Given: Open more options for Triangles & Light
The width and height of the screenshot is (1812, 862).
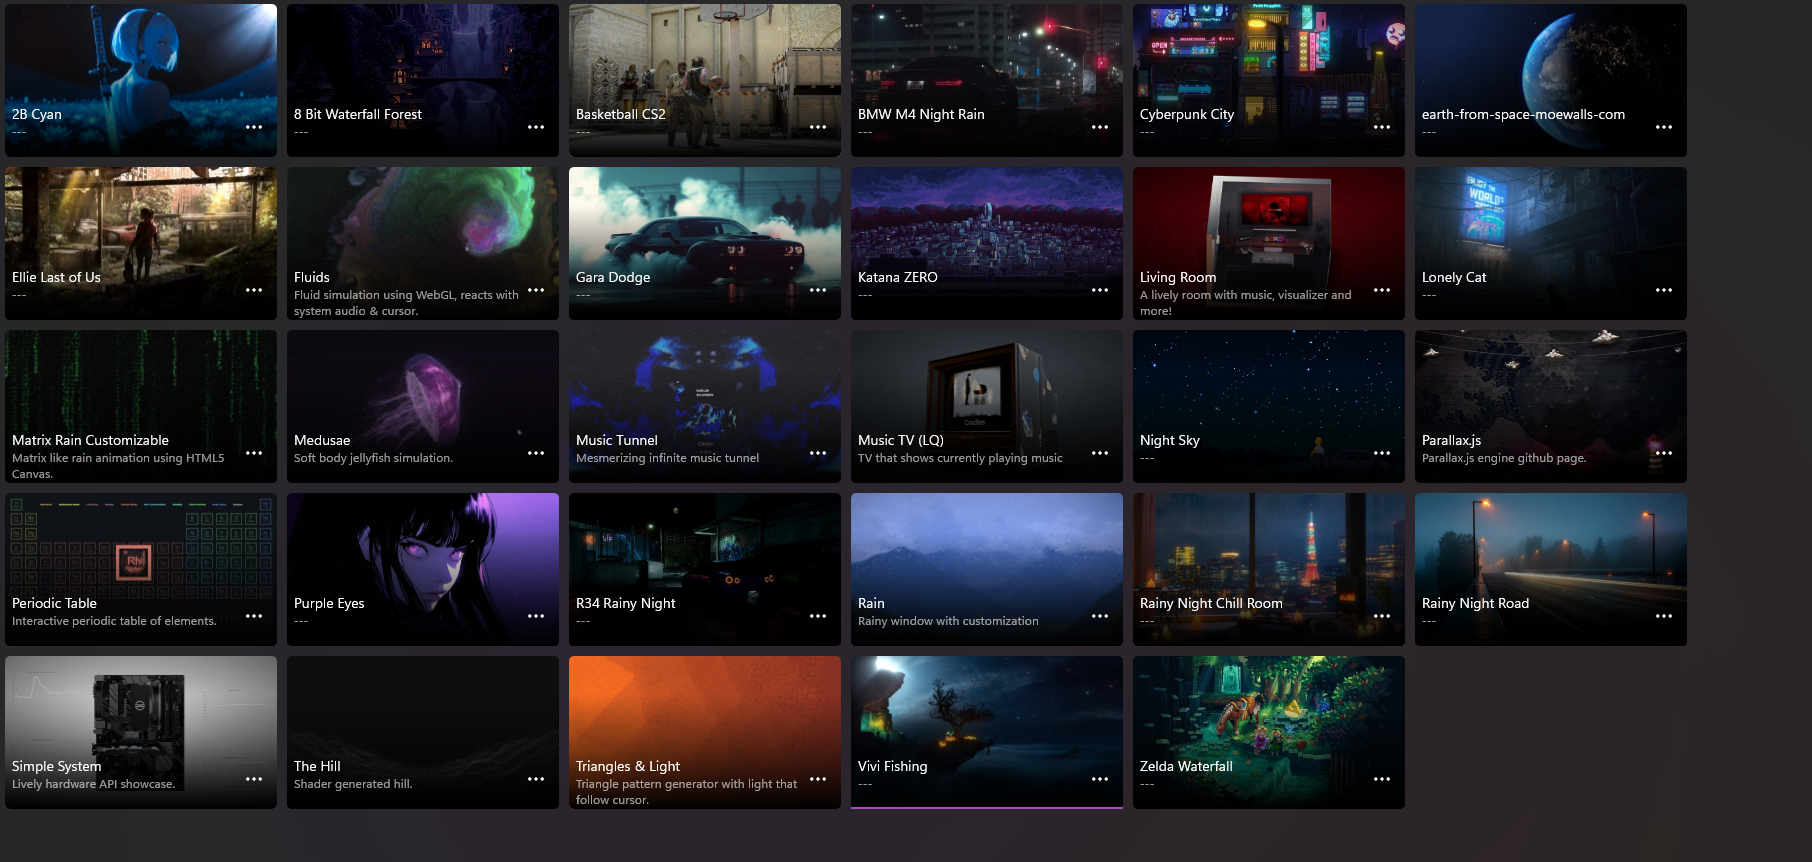Looking at the screenshot, I should point(818,779).
